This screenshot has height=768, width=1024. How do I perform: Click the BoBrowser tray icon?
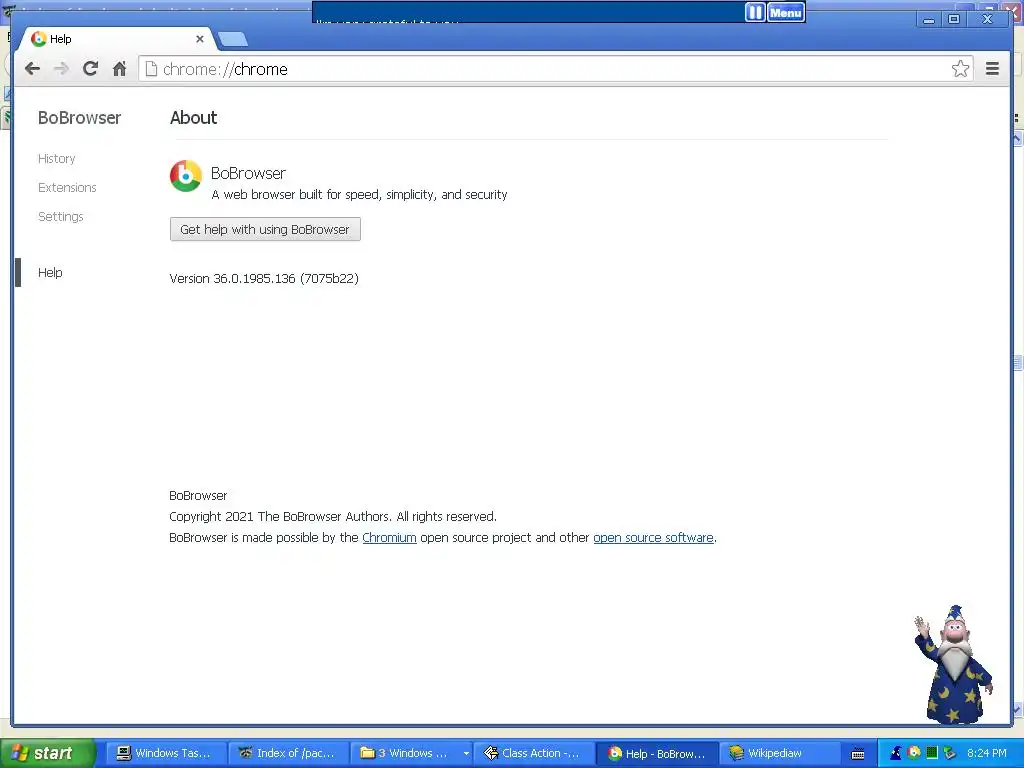(x=914, y=752)
